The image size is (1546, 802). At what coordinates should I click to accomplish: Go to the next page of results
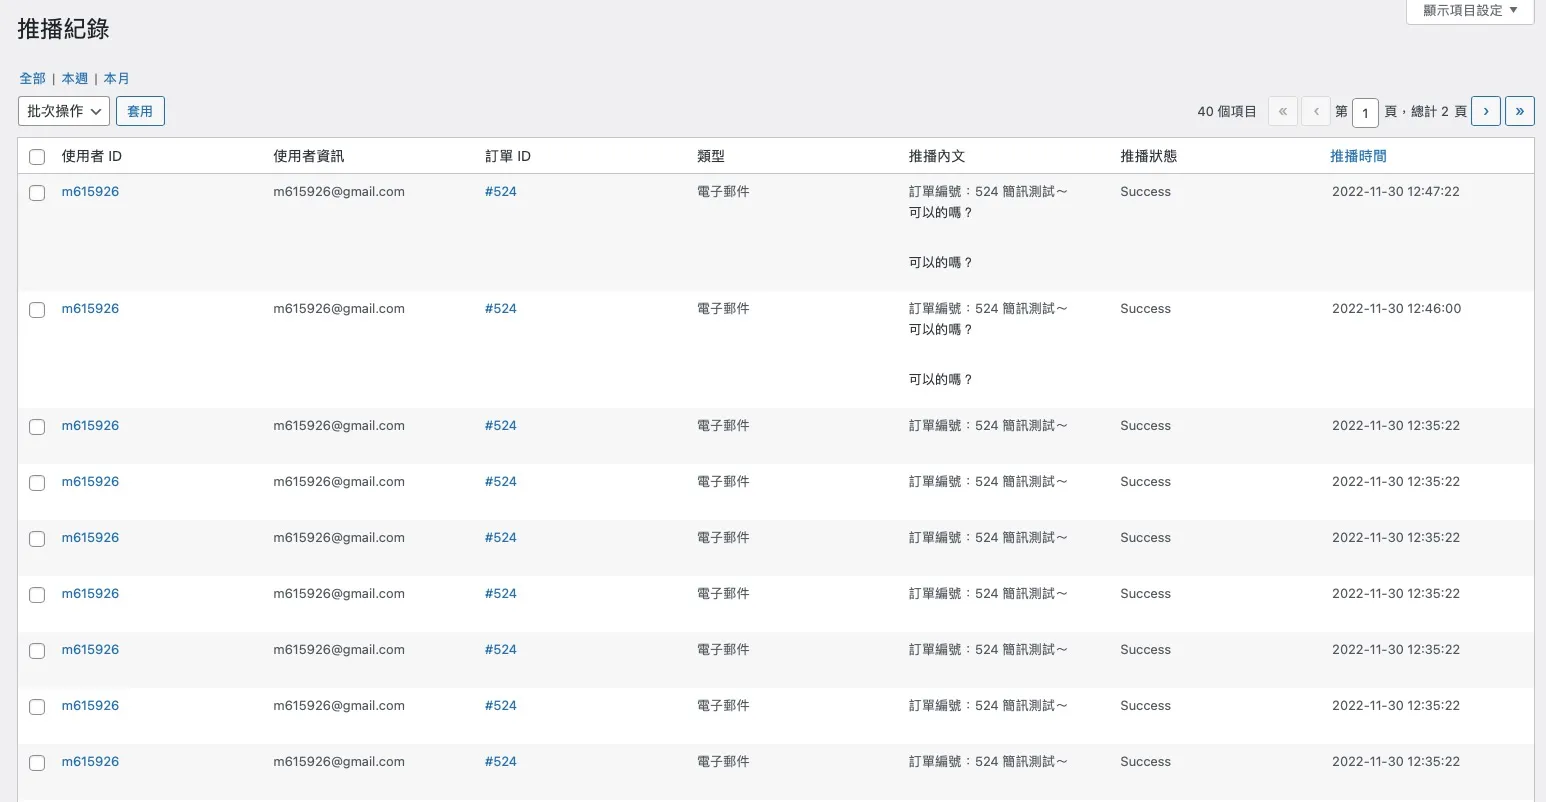(1485, 111)
